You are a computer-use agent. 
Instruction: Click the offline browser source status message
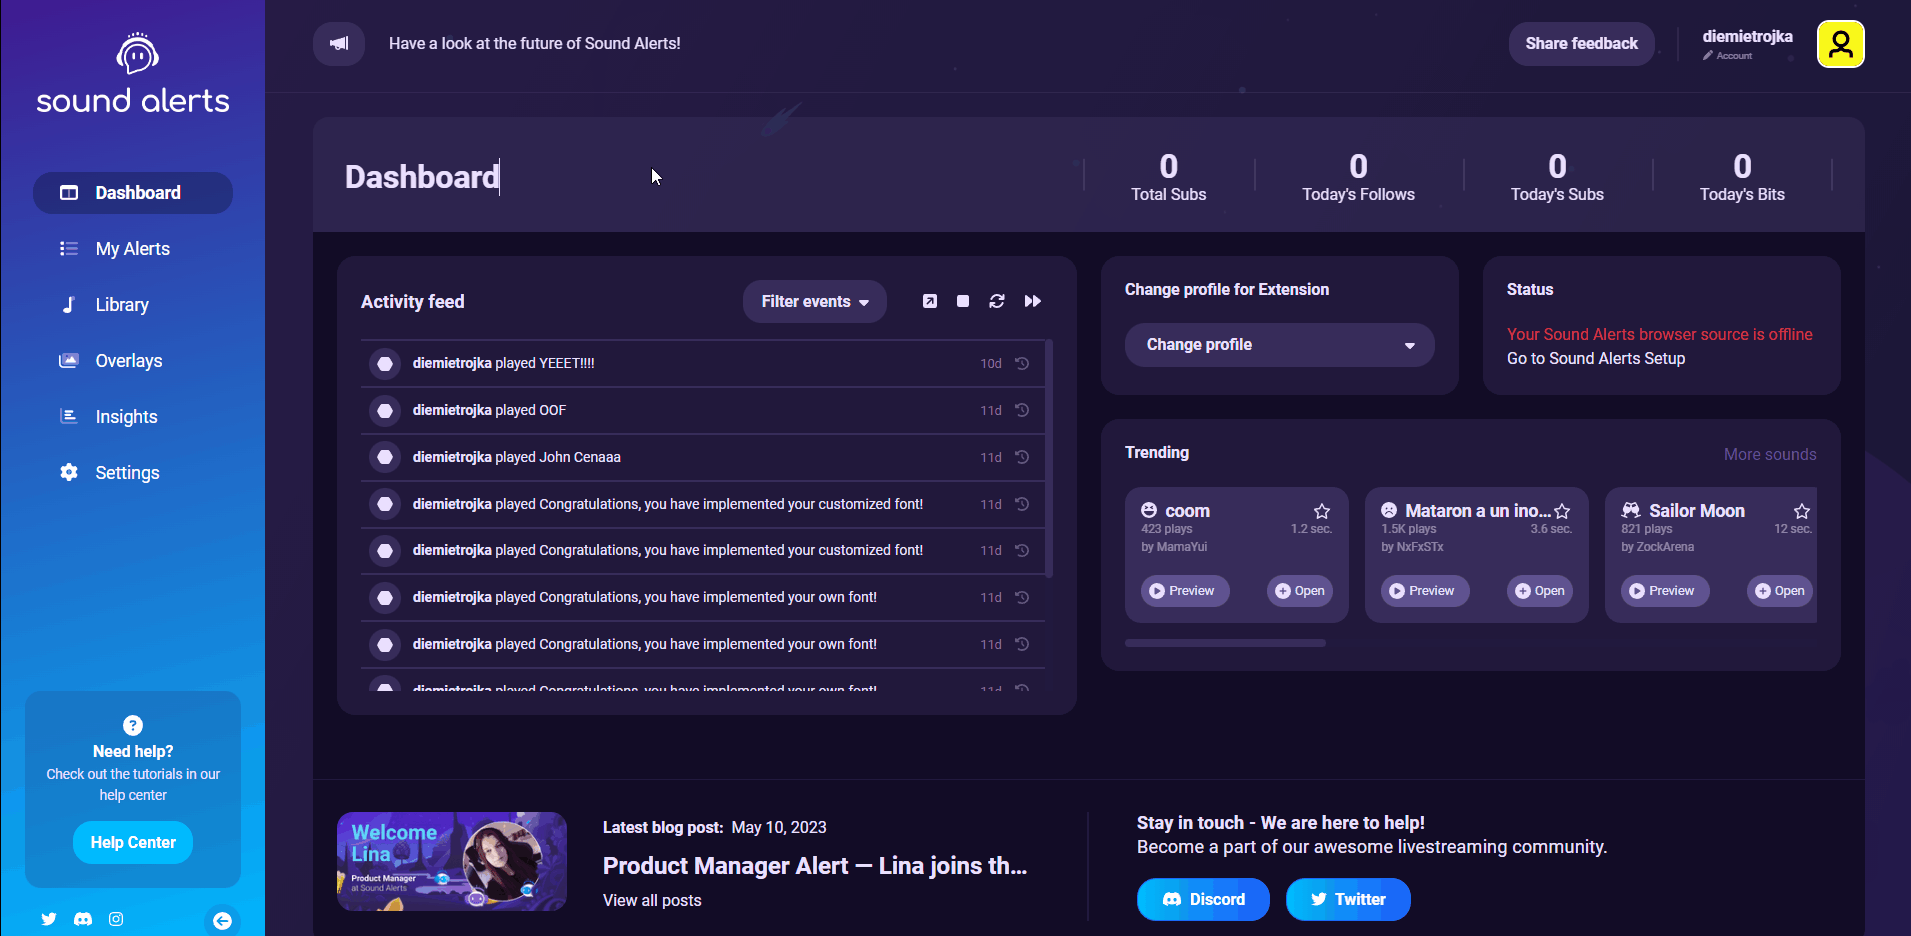click(1659, 334)
